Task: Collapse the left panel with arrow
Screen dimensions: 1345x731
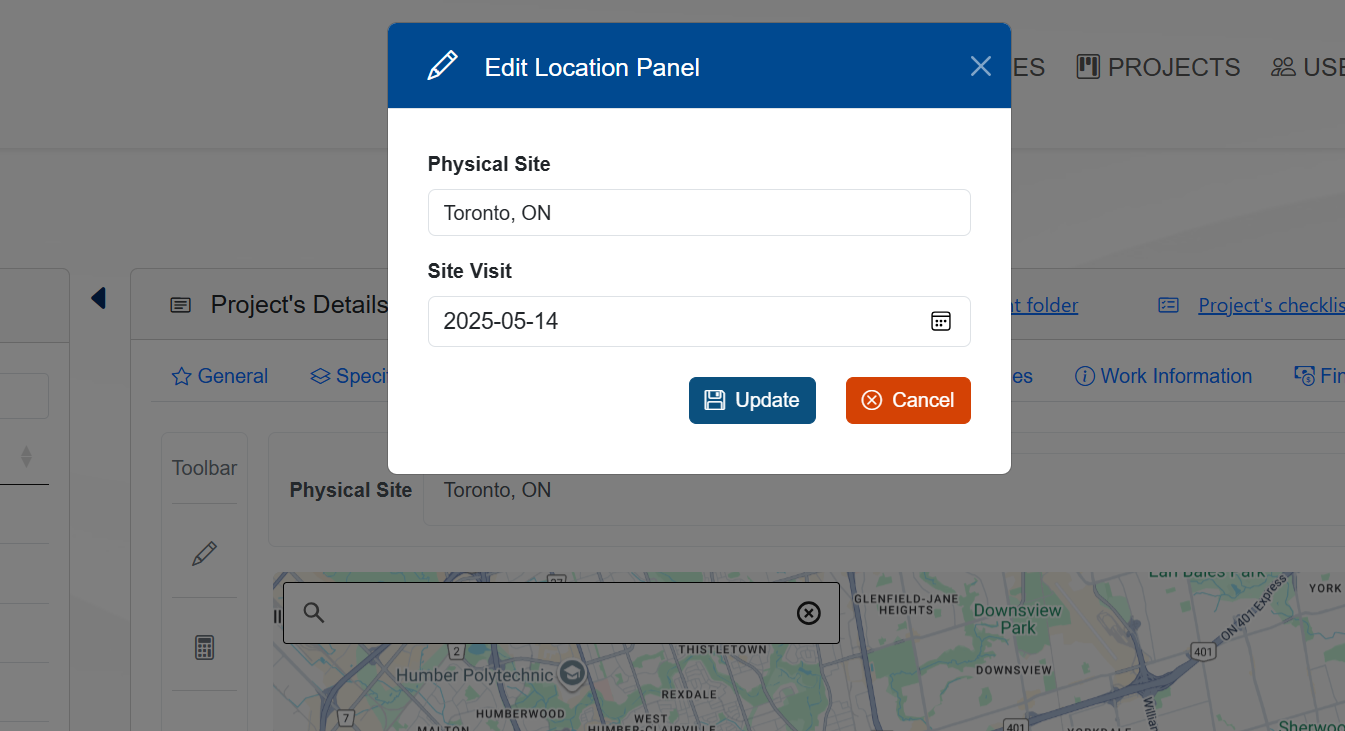Action: click(98, 298)
